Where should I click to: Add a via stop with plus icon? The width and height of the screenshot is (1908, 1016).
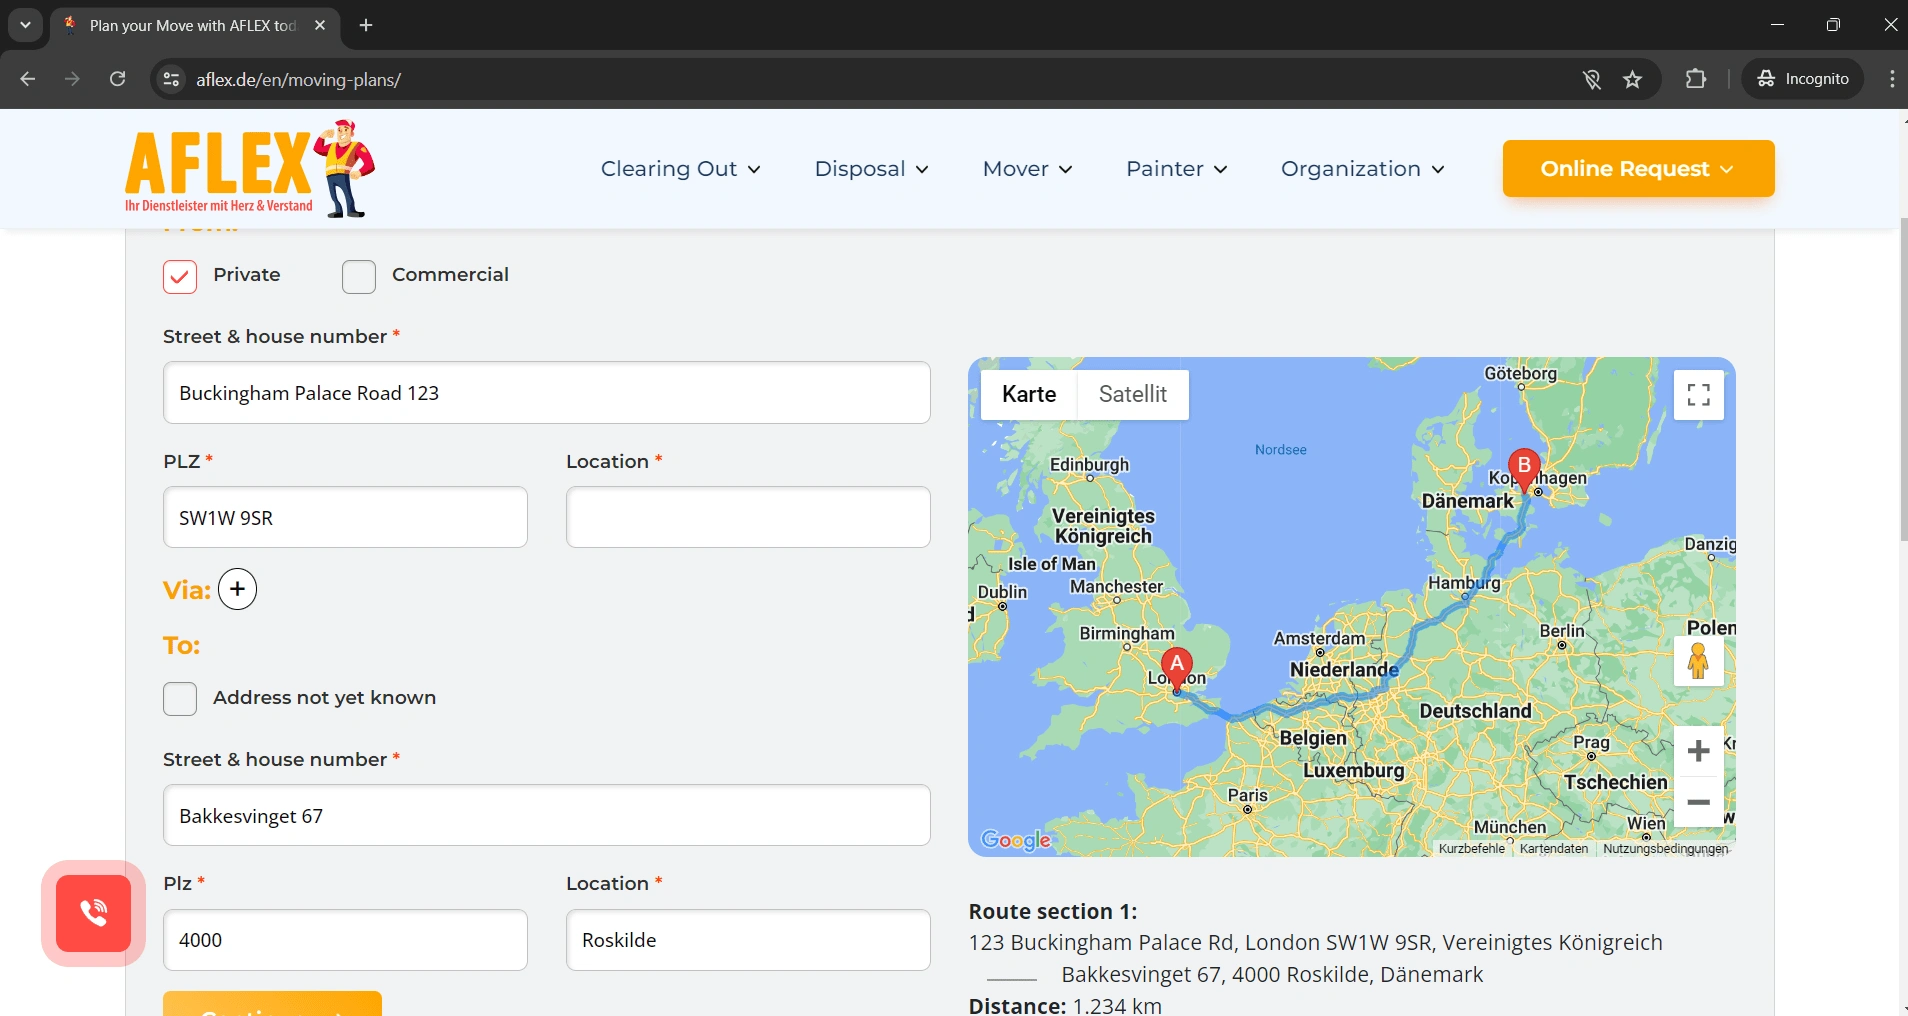pyautogui.click(x=237, y=589)
